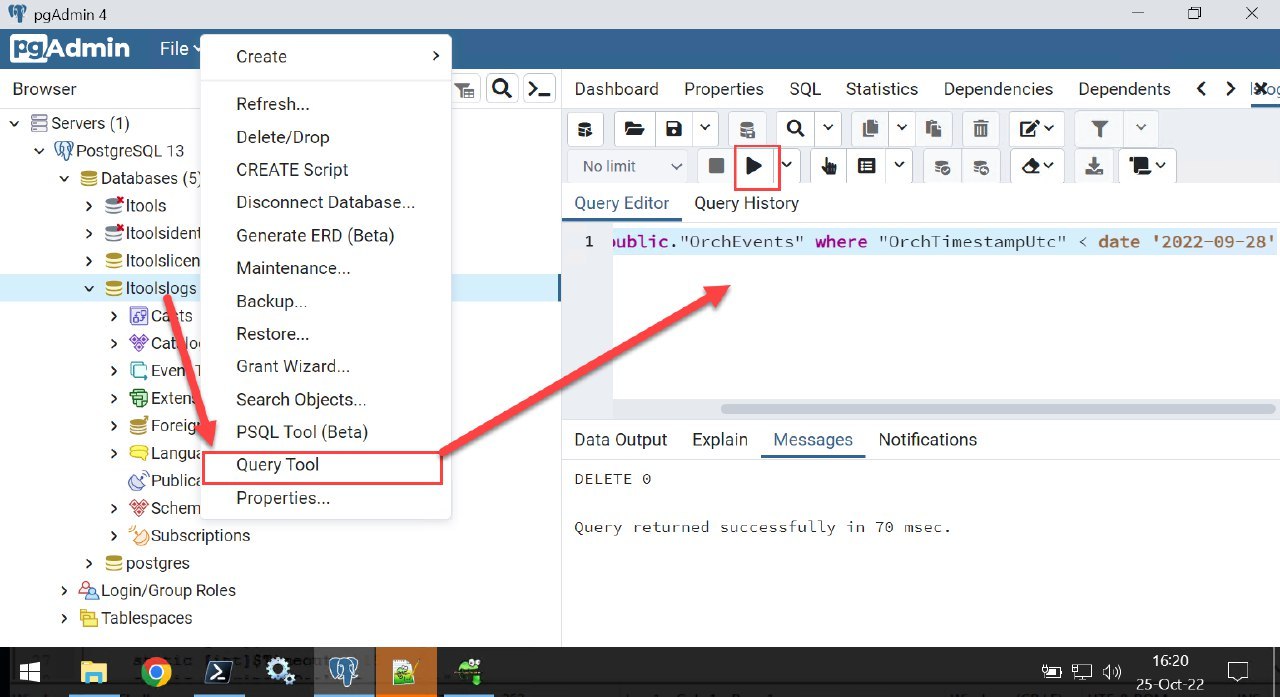Click the Delete trash icon

click(981, 128)
